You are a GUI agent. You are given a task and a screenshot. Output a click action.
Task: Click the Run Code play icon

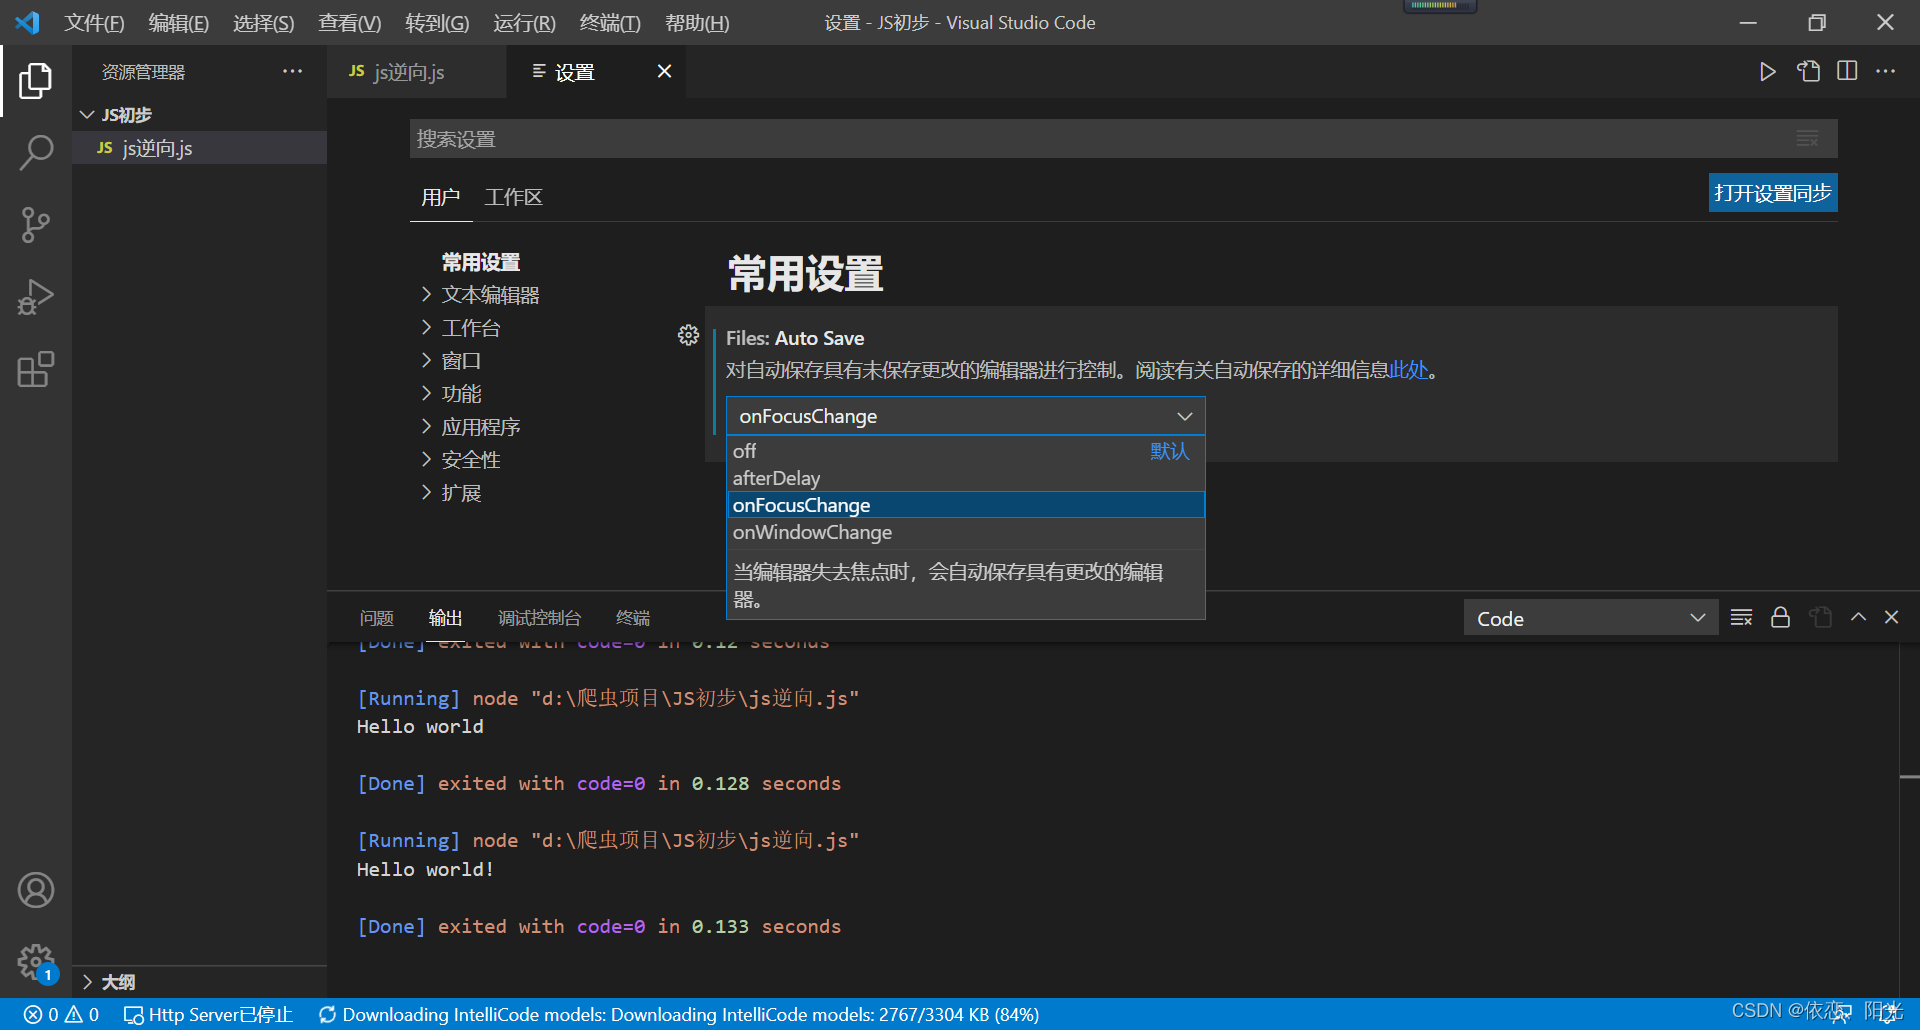tap(1768, 71)
